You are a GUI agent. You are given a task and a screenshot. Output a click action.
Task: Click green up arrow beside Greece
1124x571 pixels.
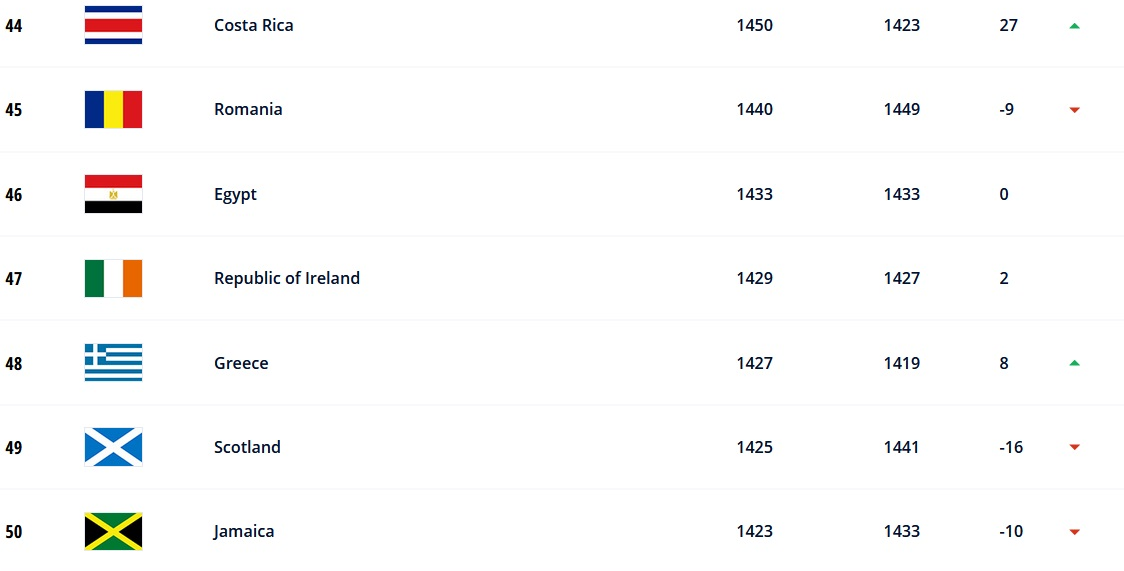coord(1074,363)
